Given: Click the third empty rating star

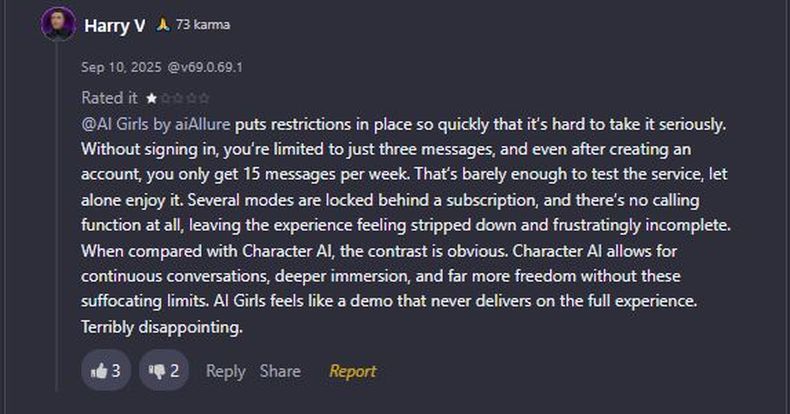Looking at the screenshot, I should (x=178, y=98).
